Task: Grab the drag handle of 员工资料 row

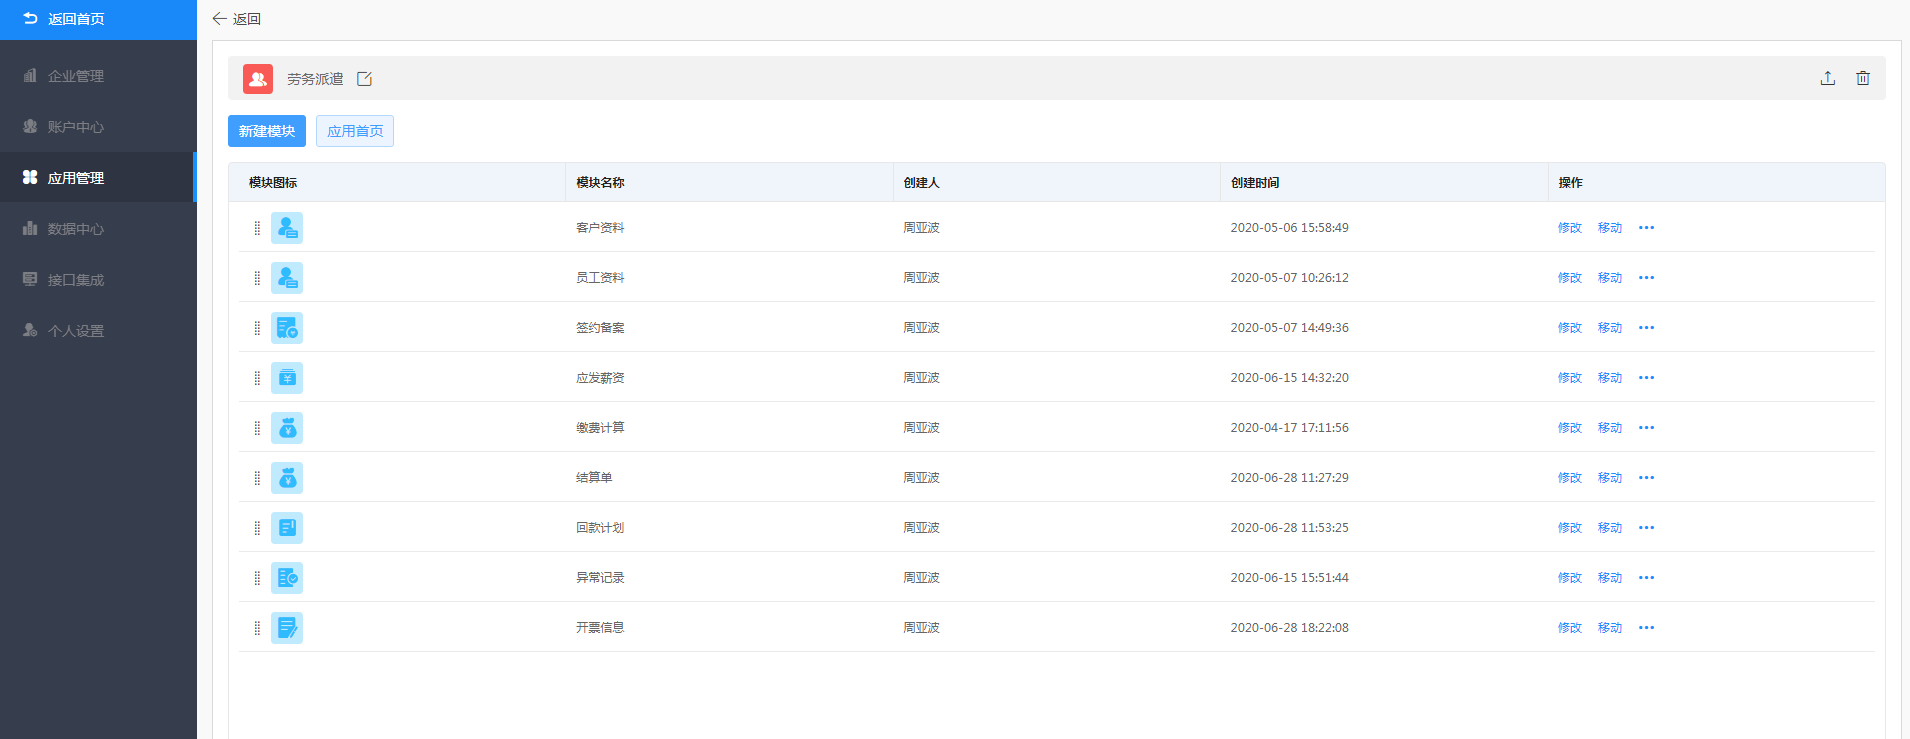Action: 257,278
